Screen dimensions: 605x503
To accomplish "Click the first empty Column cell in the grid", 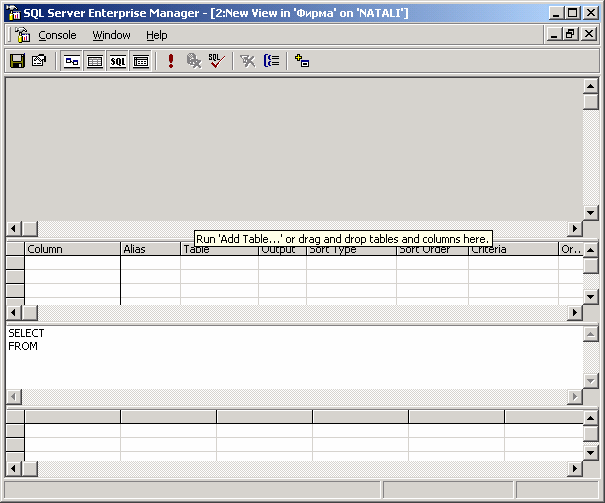I will pos(73,263).
